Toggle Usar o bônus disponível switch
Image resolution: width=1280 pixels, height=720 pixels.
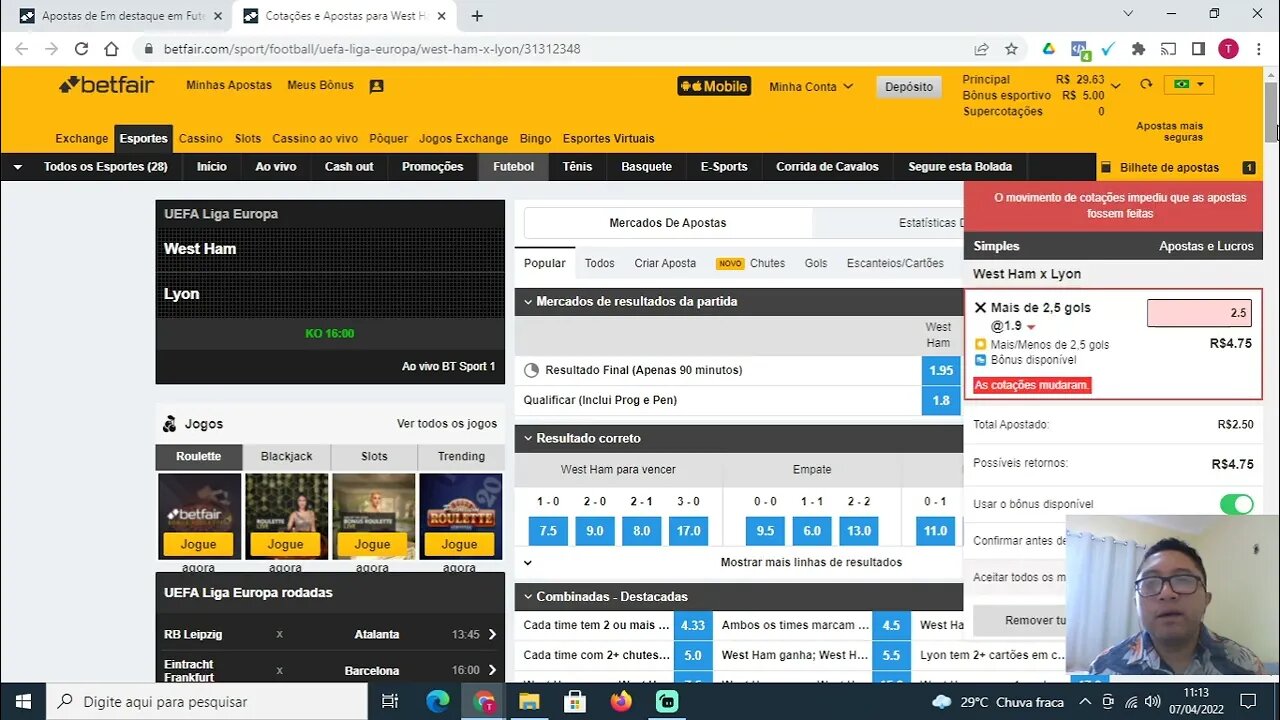click(x=1236, y=504)
